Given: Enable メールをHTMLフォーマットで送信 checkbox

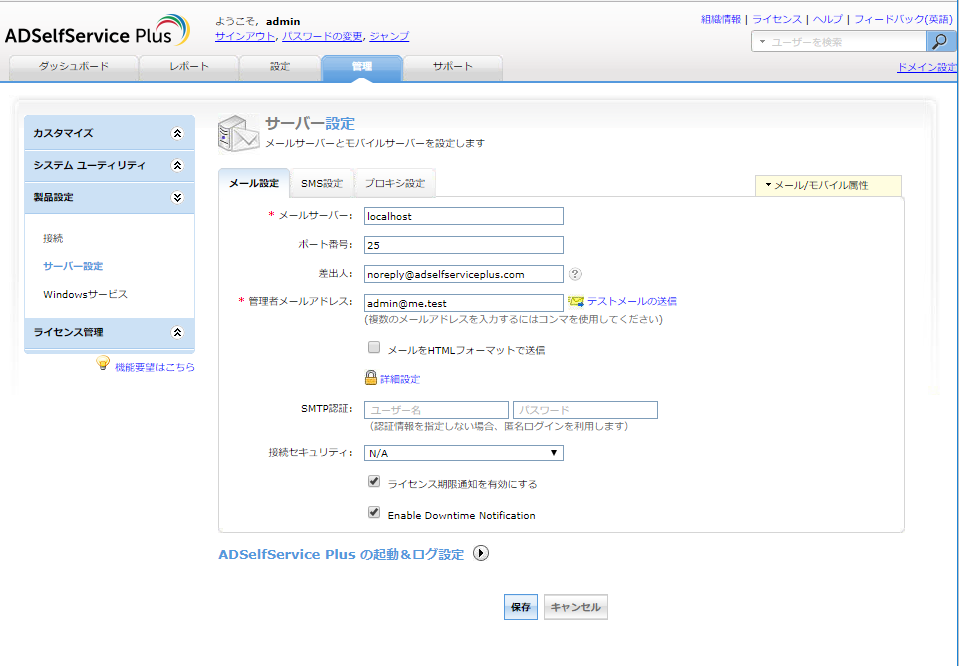Looking at the screenshot, I should pos(374,347).
